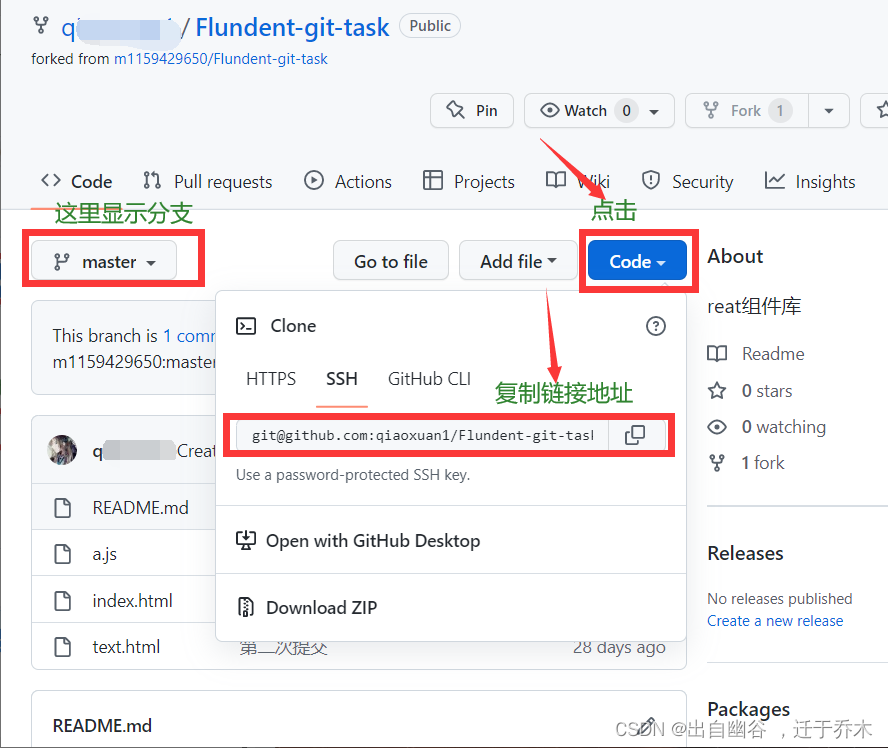This screenshot has height=748, width=888.
Task: Click the pull request icon
Action: pos(152,181)
